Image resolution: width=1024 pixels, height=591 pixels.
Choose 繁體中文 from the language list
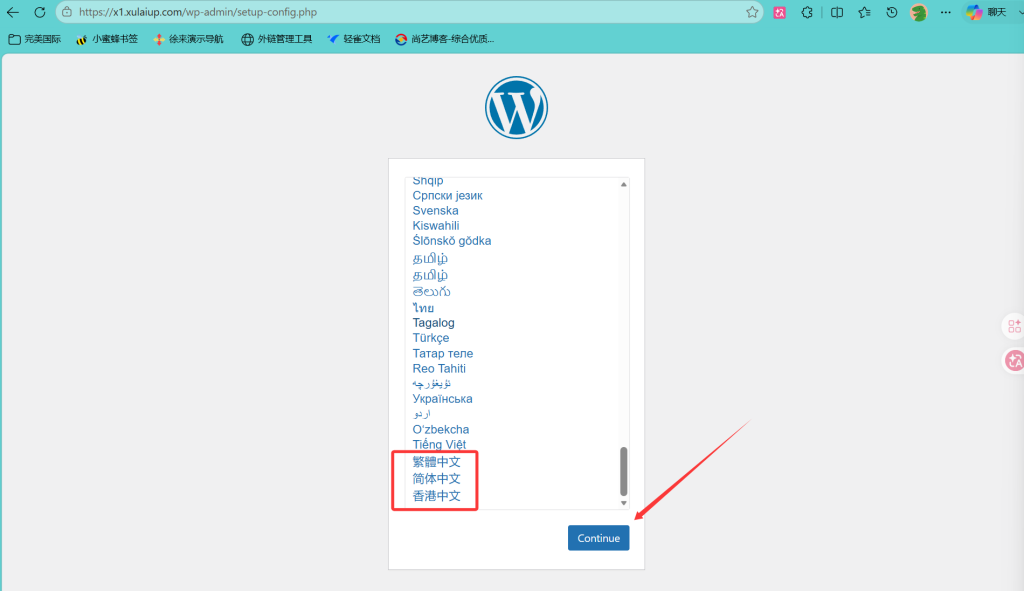click(x=436, y=462)
